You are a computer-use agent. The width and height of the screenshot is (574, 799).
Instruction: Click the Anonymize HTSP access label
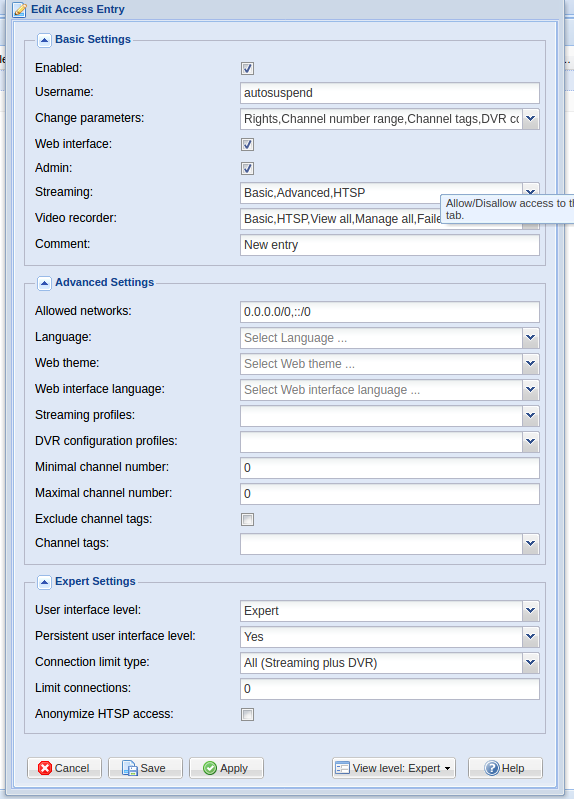tap(104, 714)
